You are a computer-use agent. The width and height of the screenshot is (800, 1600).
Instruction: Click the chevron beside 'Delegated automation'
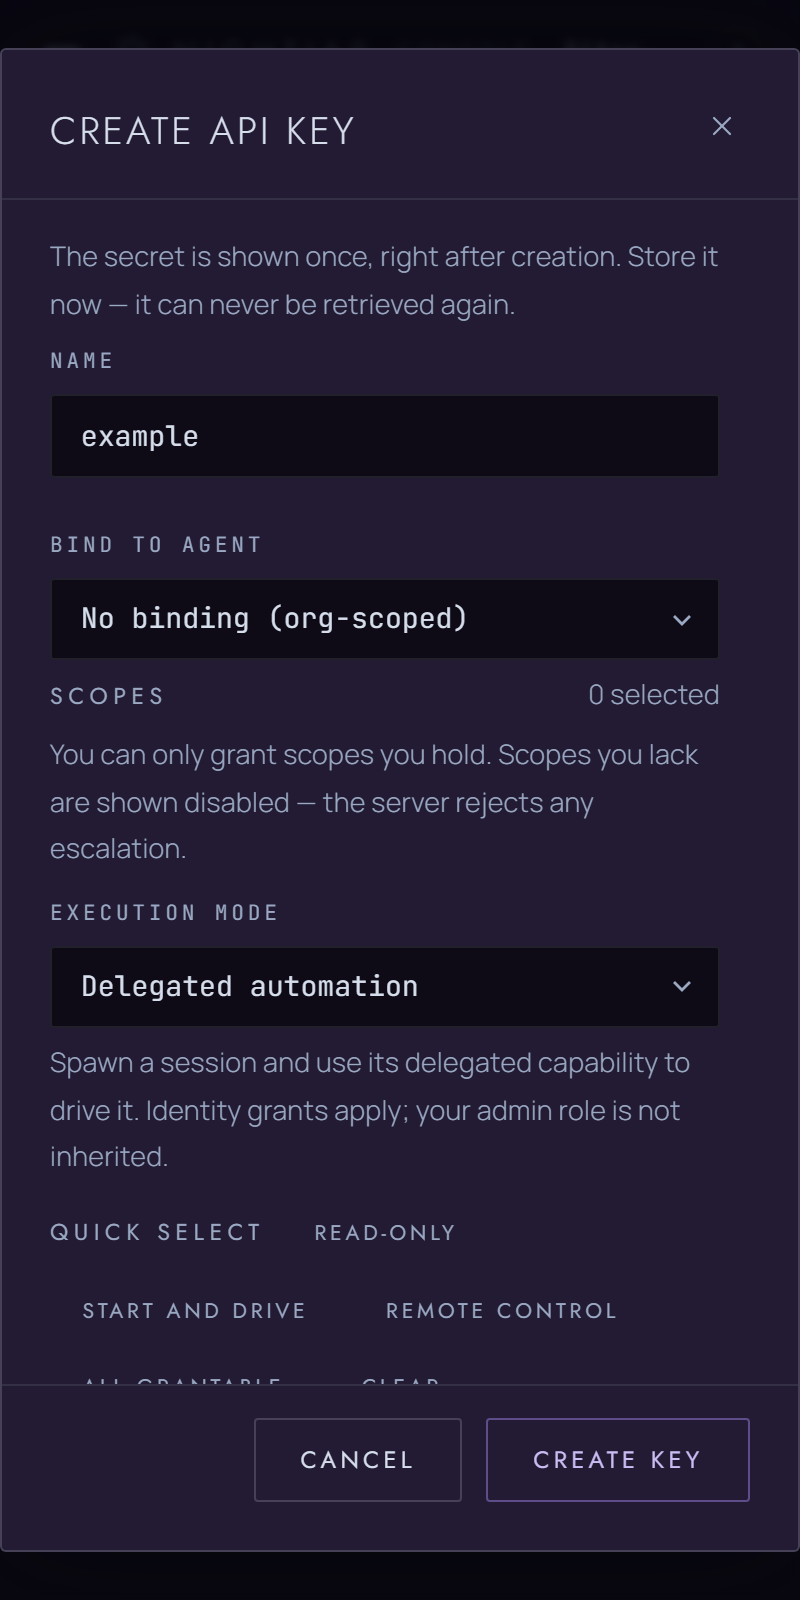point(682,987)
